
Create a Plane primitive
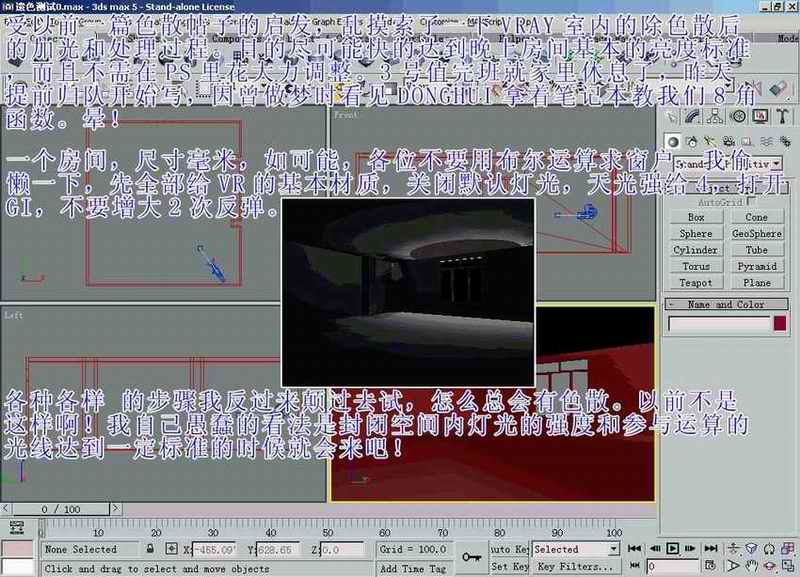pos(757,283)
